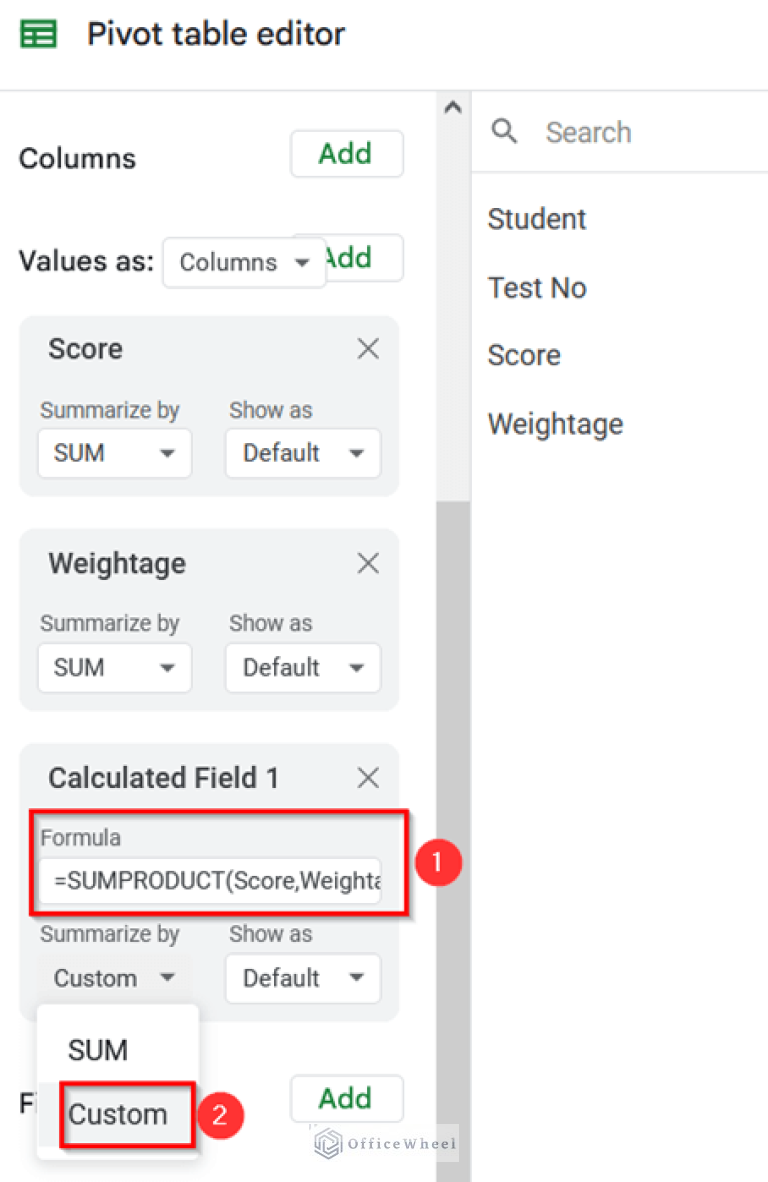The width and height of the screenshot is (768, 1182).
Task: Remove Calculated Field 1 with its X icon
Action: [x=367, y=777]
